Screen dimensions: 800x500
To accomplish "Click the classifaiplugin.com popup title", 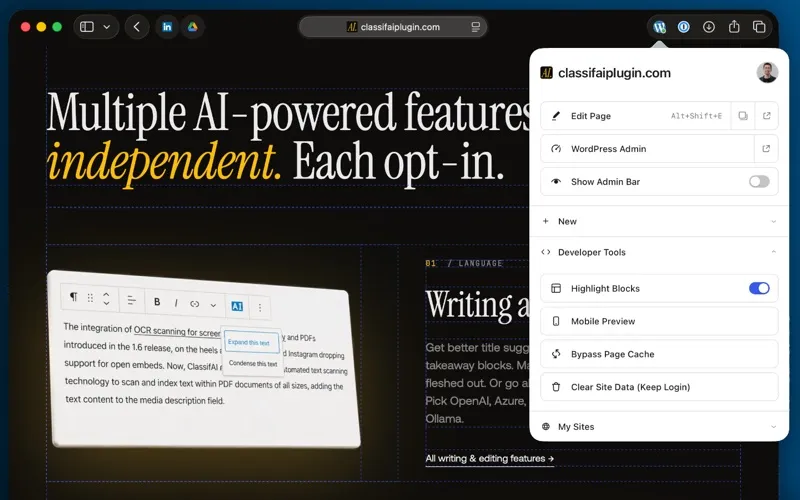I will 614,73.
